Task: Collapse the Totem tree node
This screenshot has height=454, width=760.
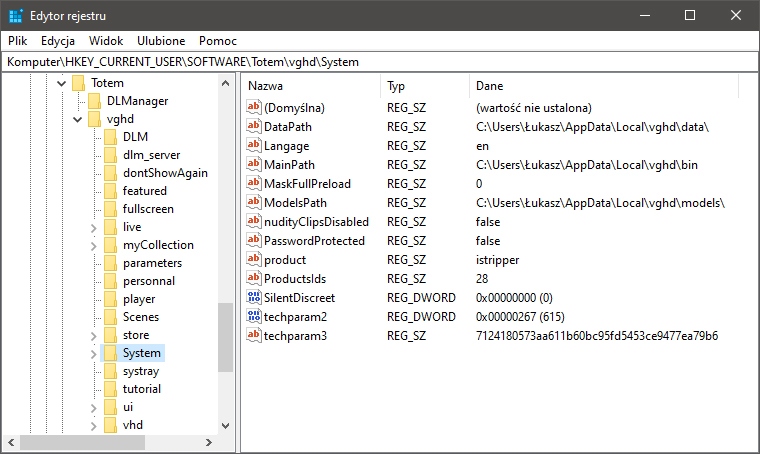Action: (x=61, y=83)
